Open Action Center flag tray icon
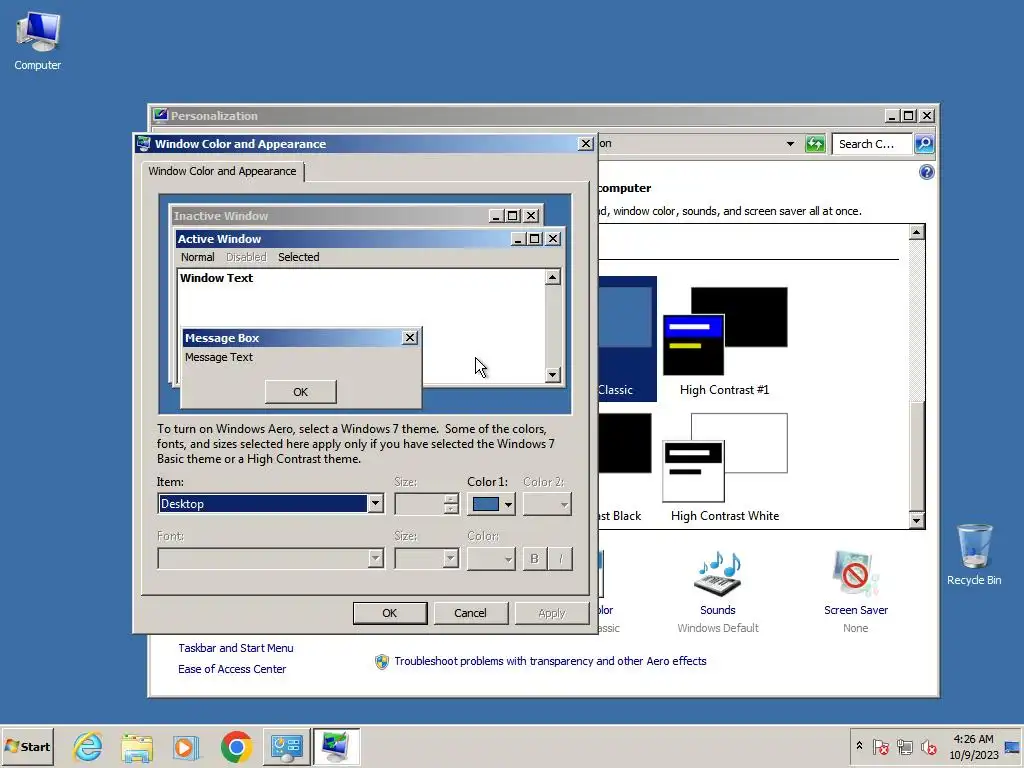 (x=880, y=746)
